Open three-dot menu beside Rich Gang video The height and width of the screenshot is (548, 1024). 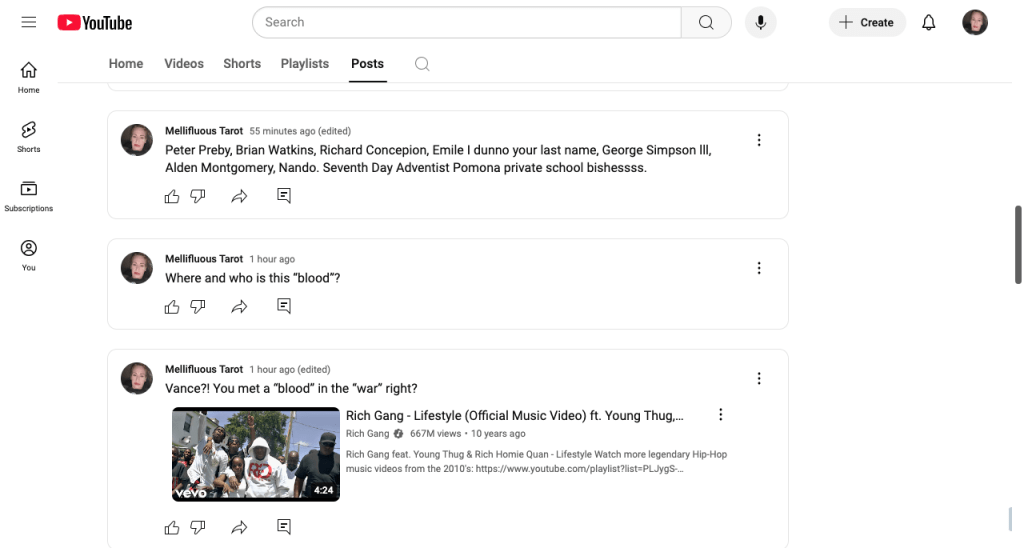click(720, 415)
